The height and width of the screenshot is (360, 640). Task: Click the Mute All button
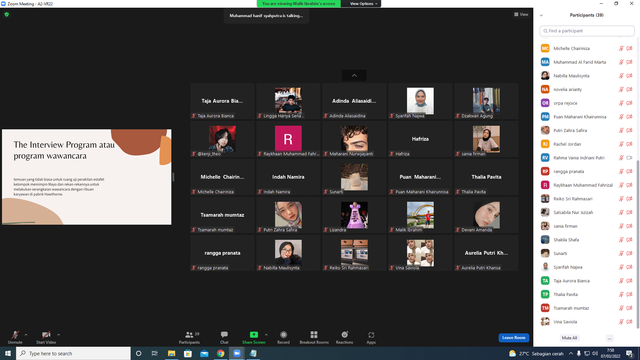(569, 338)
